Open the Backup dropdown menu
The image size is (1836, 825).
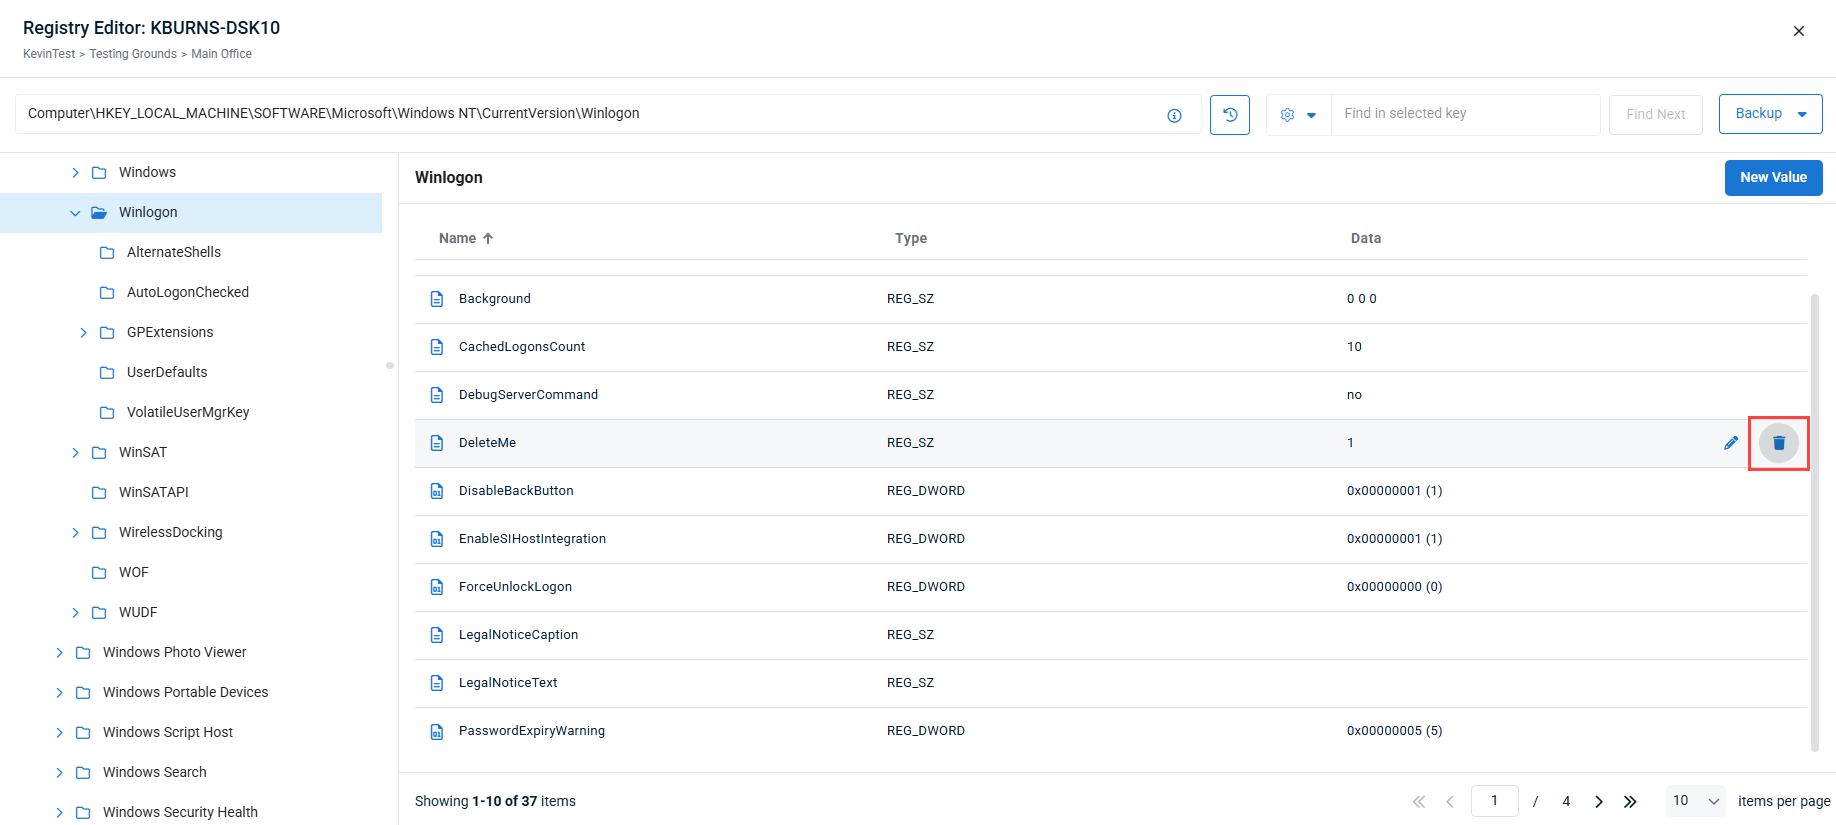[1770, 114]
